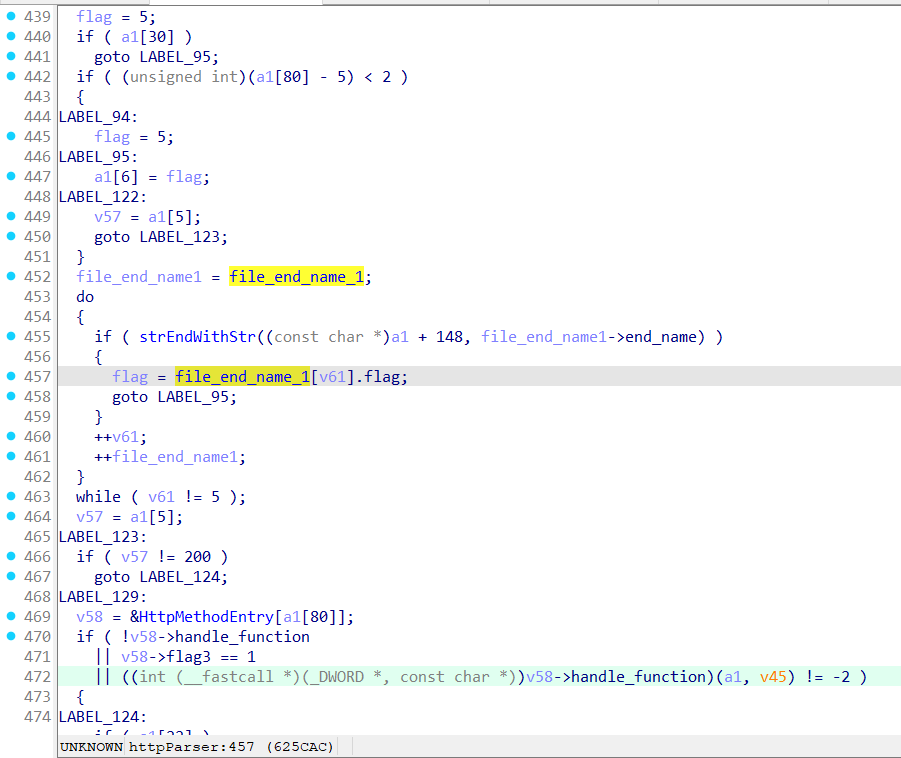Toggle breakpoint dot on line 439

[10, 16]
